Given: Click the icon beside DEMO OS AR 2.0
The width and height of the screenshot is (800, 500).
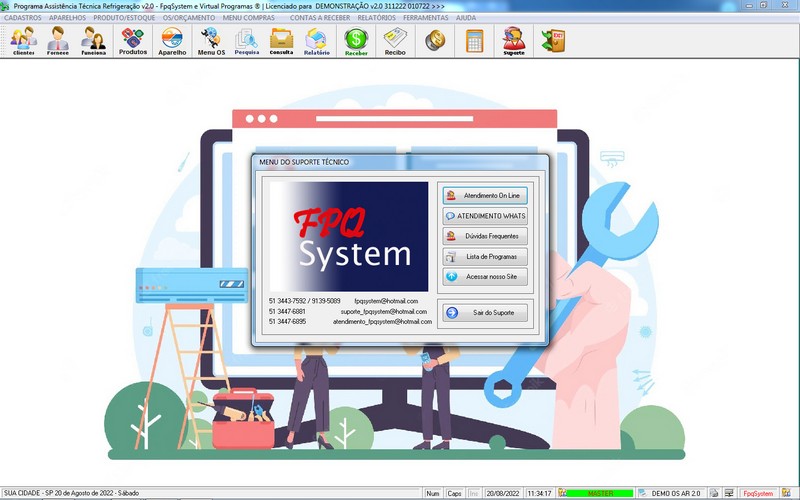Looking at the screenshot, I should (x=643, y=493).
